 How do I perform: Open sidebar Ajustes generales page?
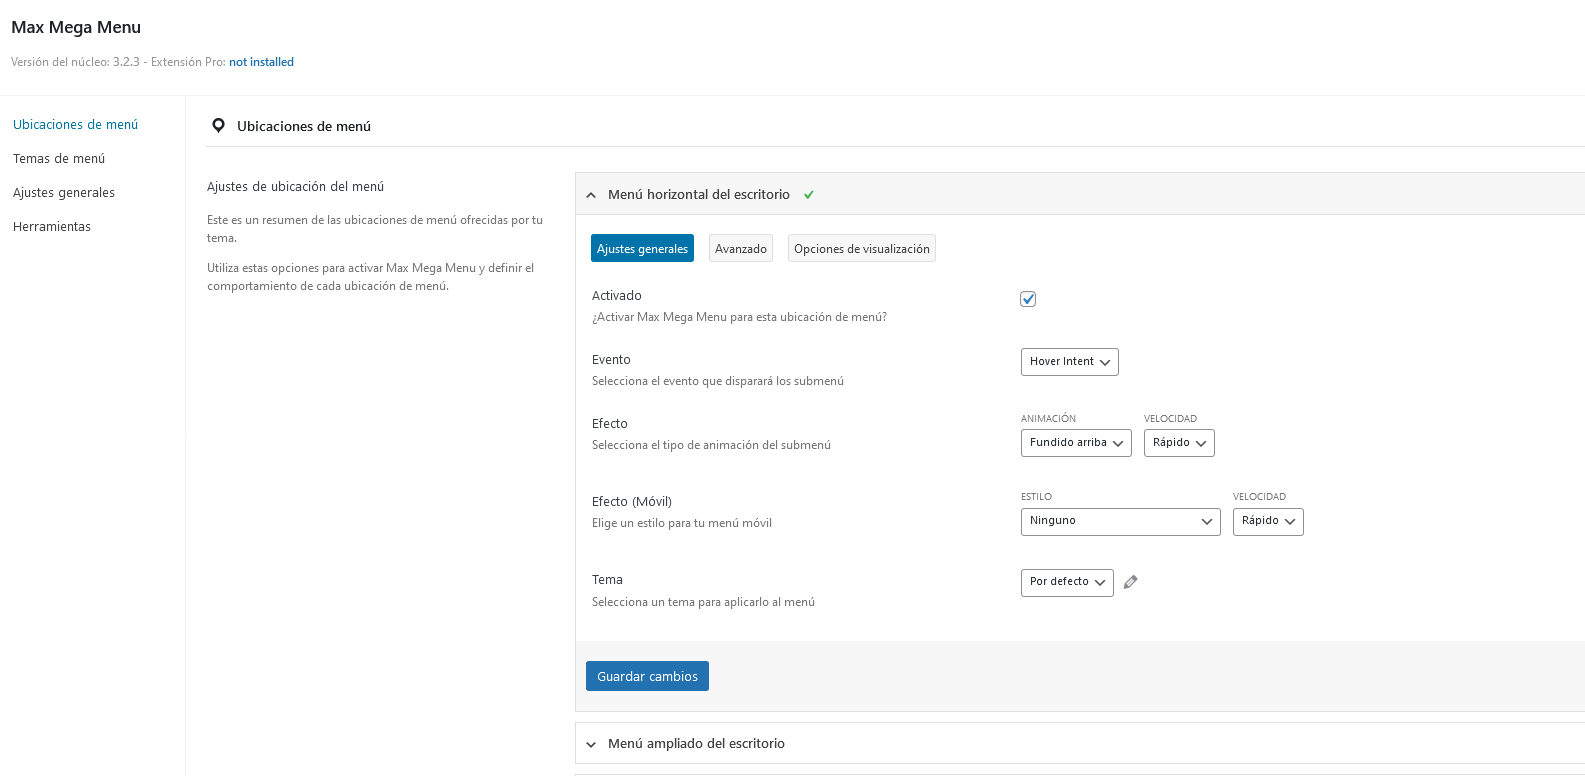tap(64, 193)
